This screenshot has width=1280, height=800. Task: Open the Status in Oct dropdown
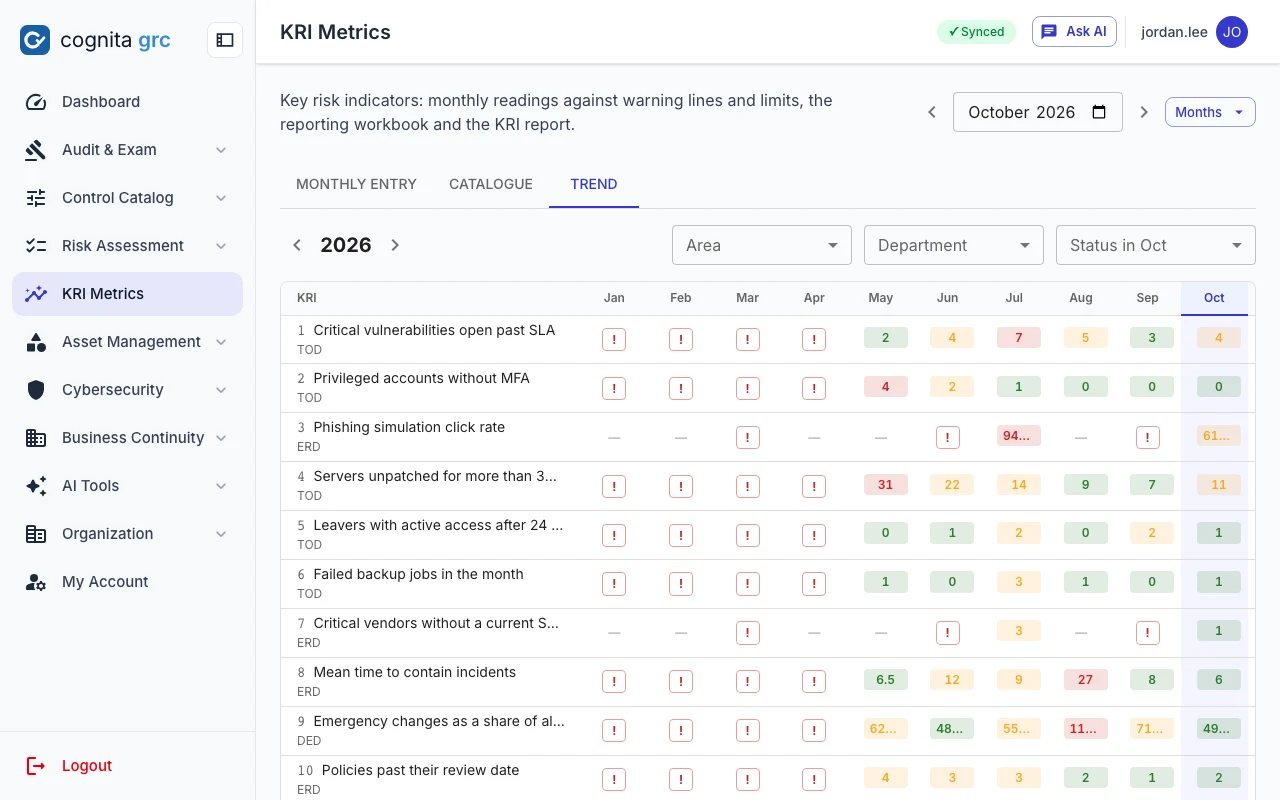click(x=1156, y=245)
